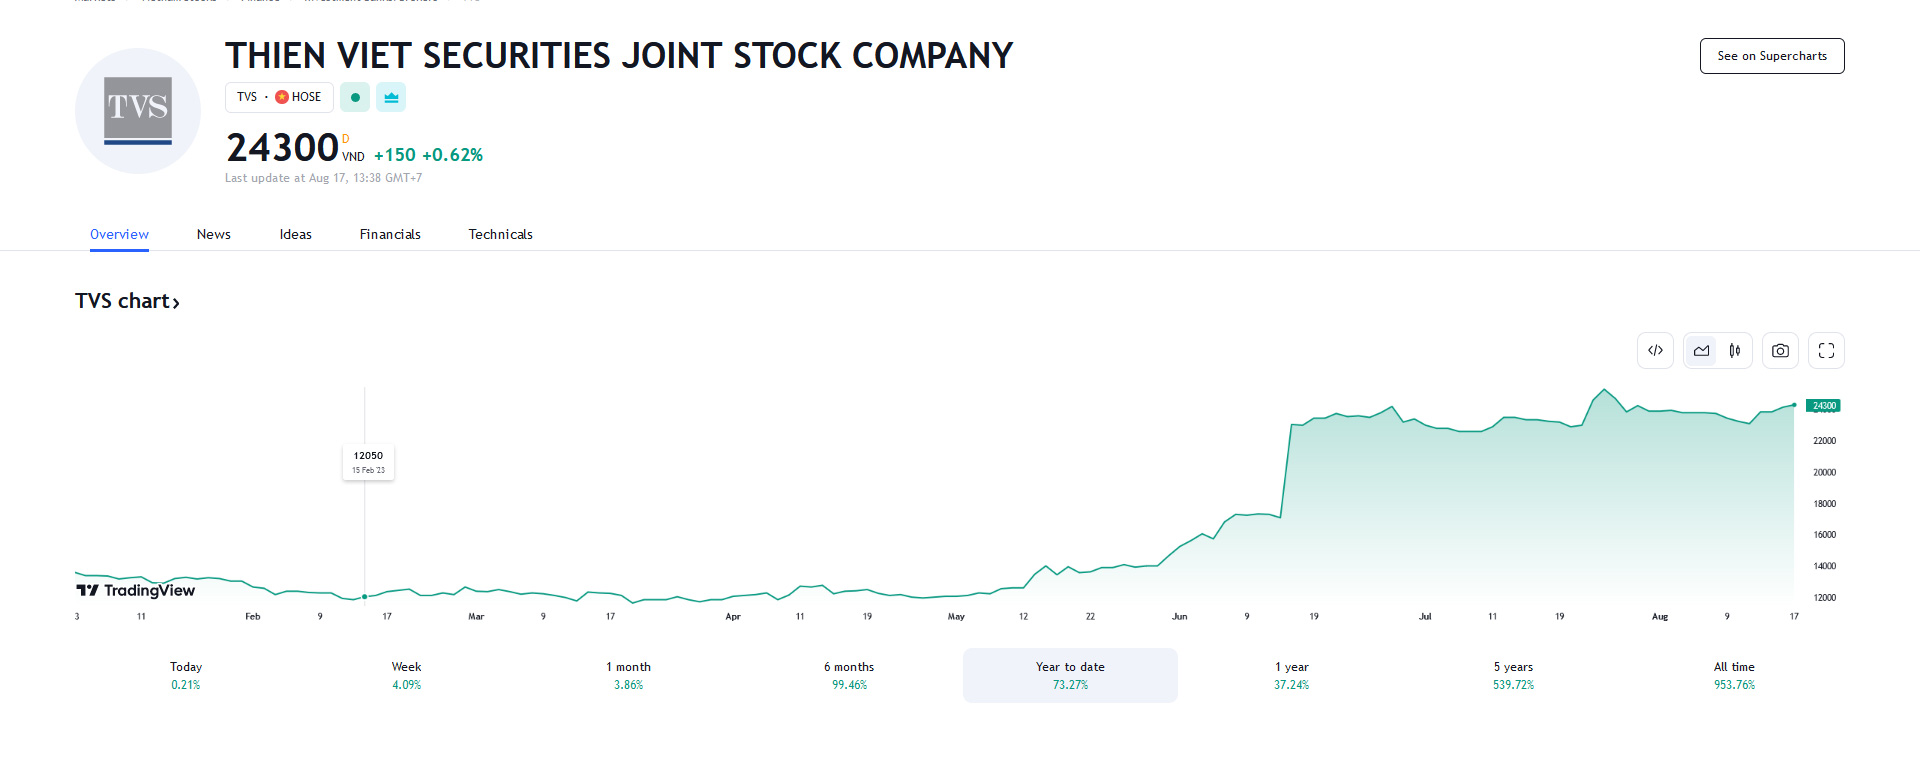Open the News tab

213,234
